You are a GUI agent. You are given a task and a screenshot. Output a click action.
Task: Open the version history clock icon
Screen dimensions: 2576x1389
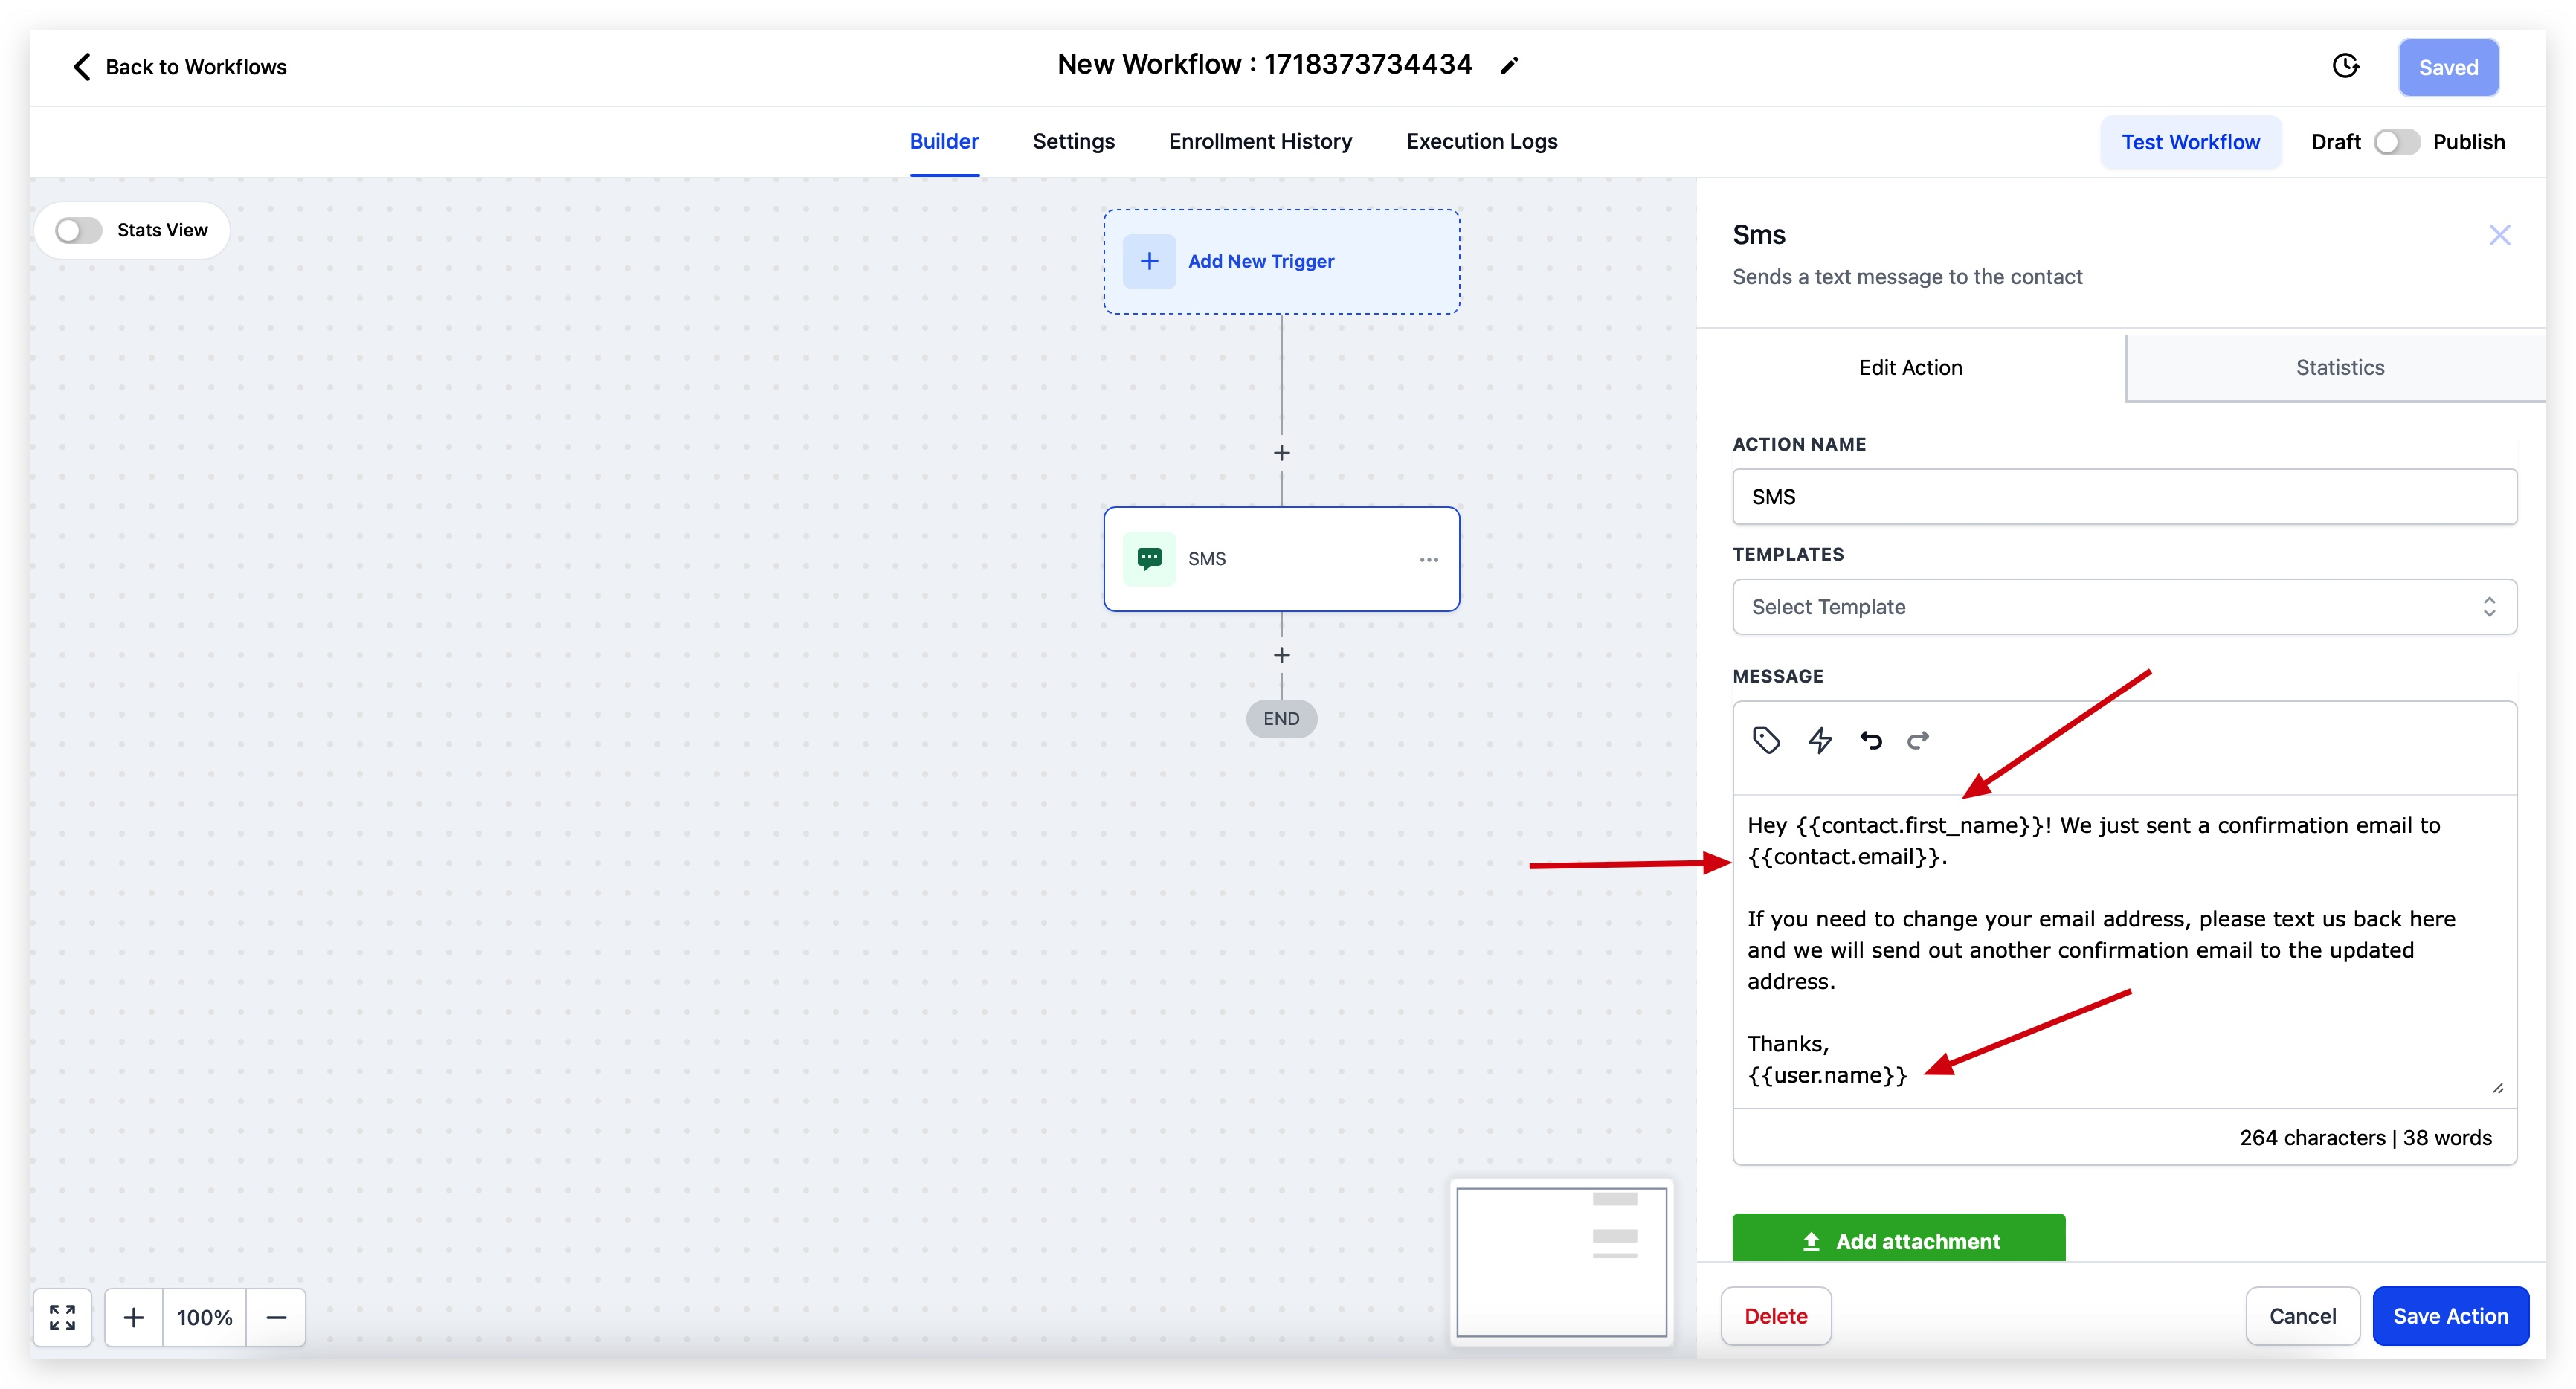[x=2346, y=66]
